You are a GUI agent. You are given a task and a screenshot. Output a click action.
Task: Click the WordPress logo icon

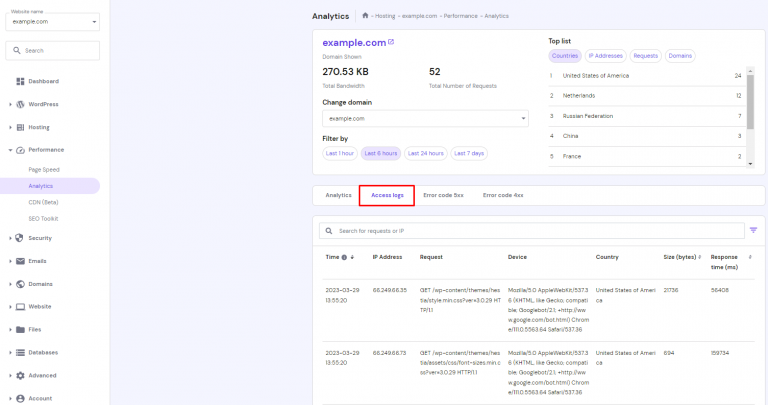[20, 104]
